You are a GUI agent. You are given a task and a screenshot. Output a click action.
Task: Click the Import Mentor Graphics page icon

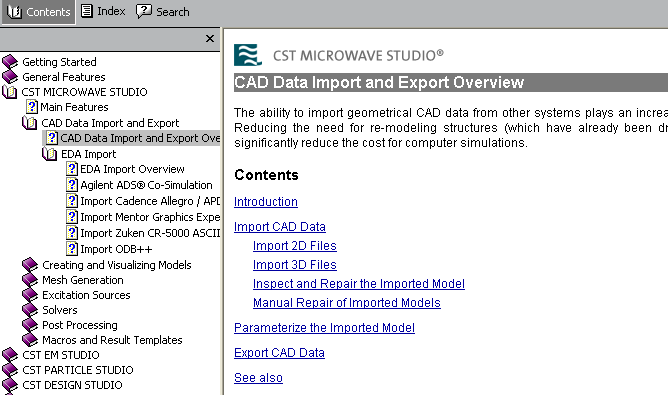pos(72,217)
